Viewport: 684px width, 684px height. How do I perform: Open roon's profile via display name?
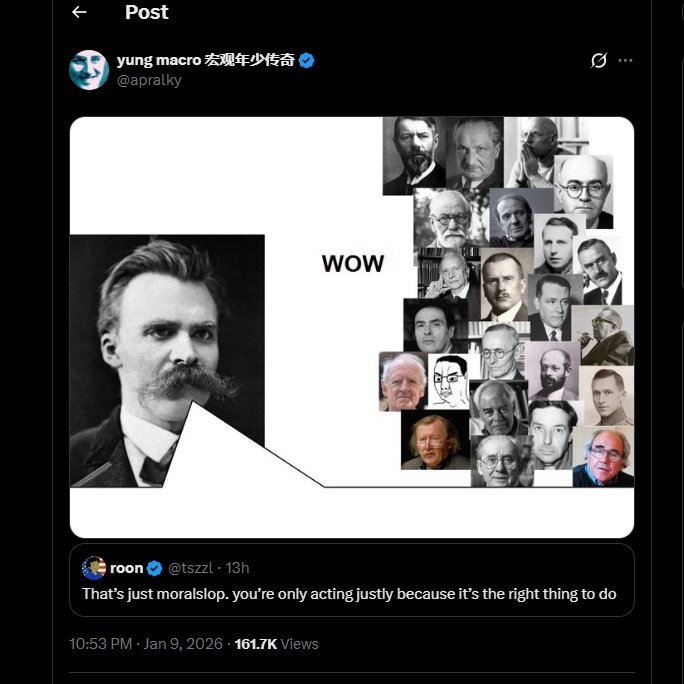coord(127,568)
